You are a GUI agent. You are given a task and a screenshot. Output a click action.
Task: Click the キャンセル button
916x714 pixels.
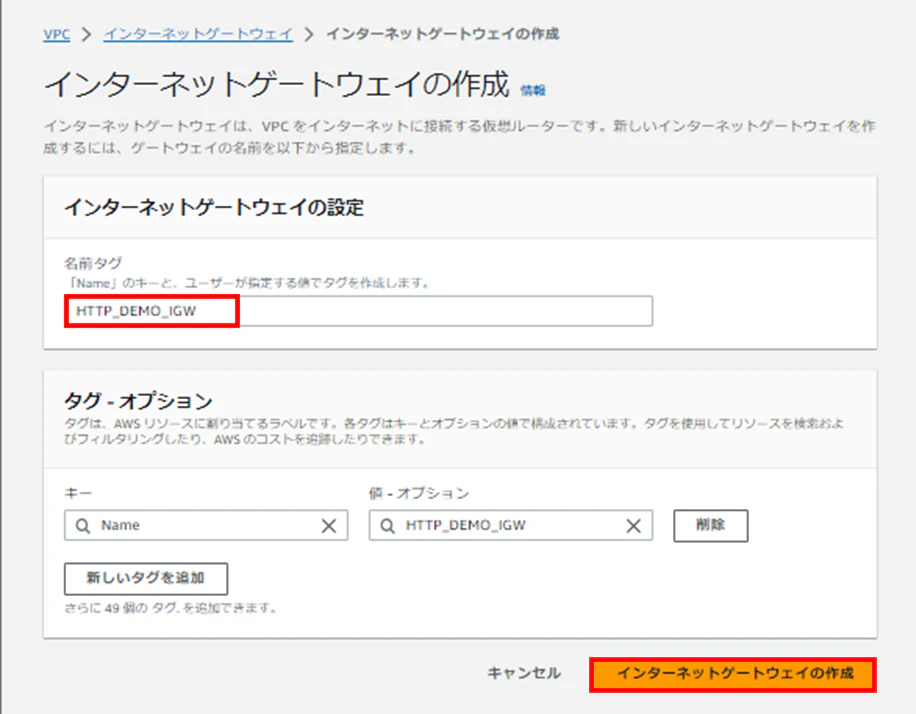pos(524,674)
